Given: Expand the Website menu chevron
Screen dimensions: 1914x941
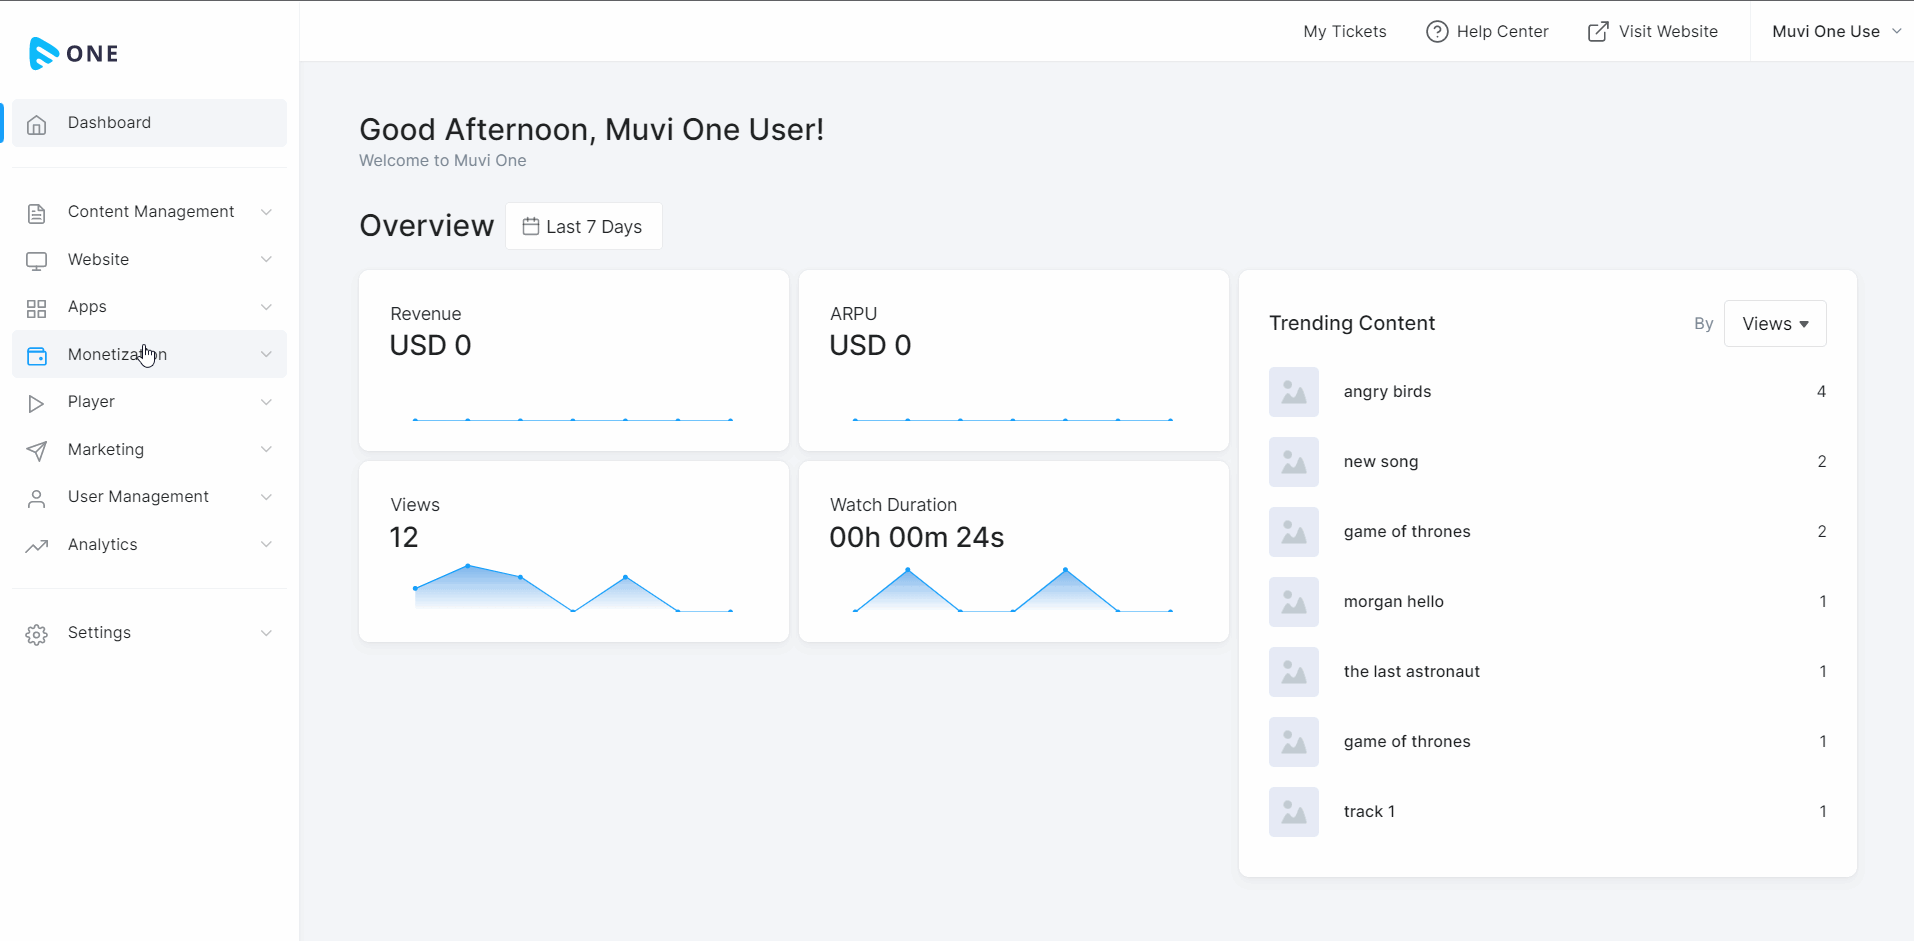Looking at the screenshot, I should pos(266,260).
